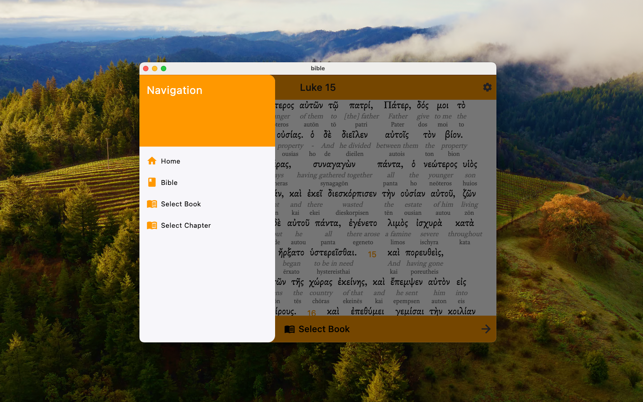The height and width of the screenshot is (402, 643).
Task: Minimize the bible window with yellow button
Action: pyautogui.click(x=155, y=68)
